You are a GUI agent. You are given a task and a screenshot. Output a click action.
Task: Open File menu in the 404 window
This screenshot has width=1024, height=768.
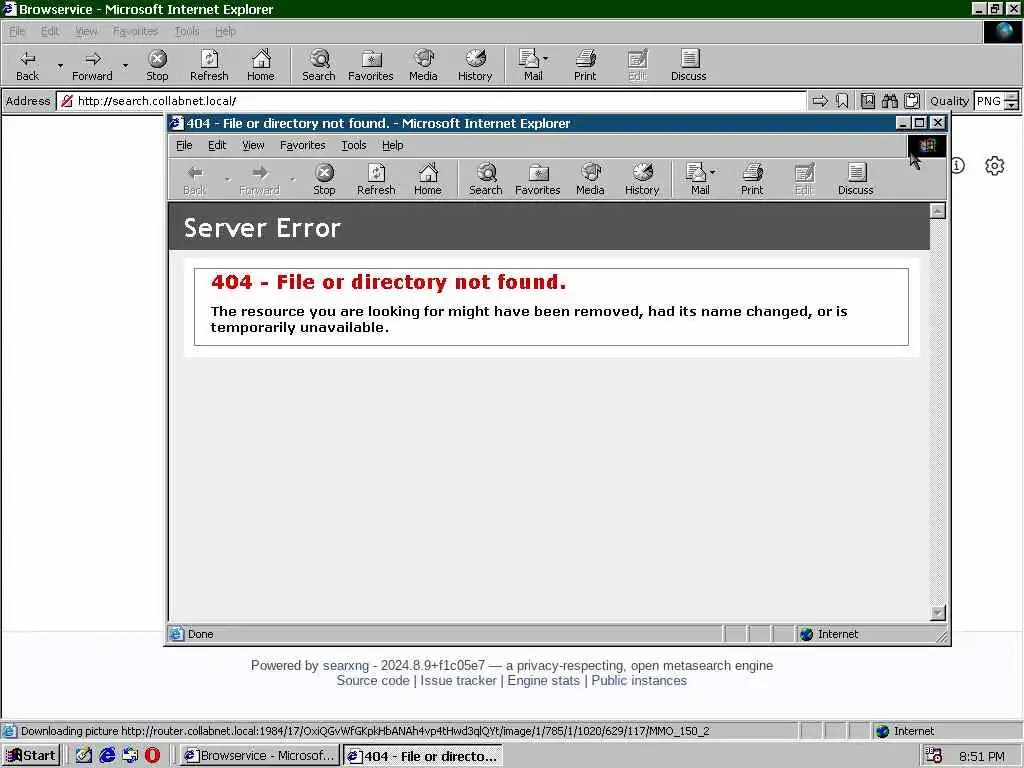(x=184, y=145)
